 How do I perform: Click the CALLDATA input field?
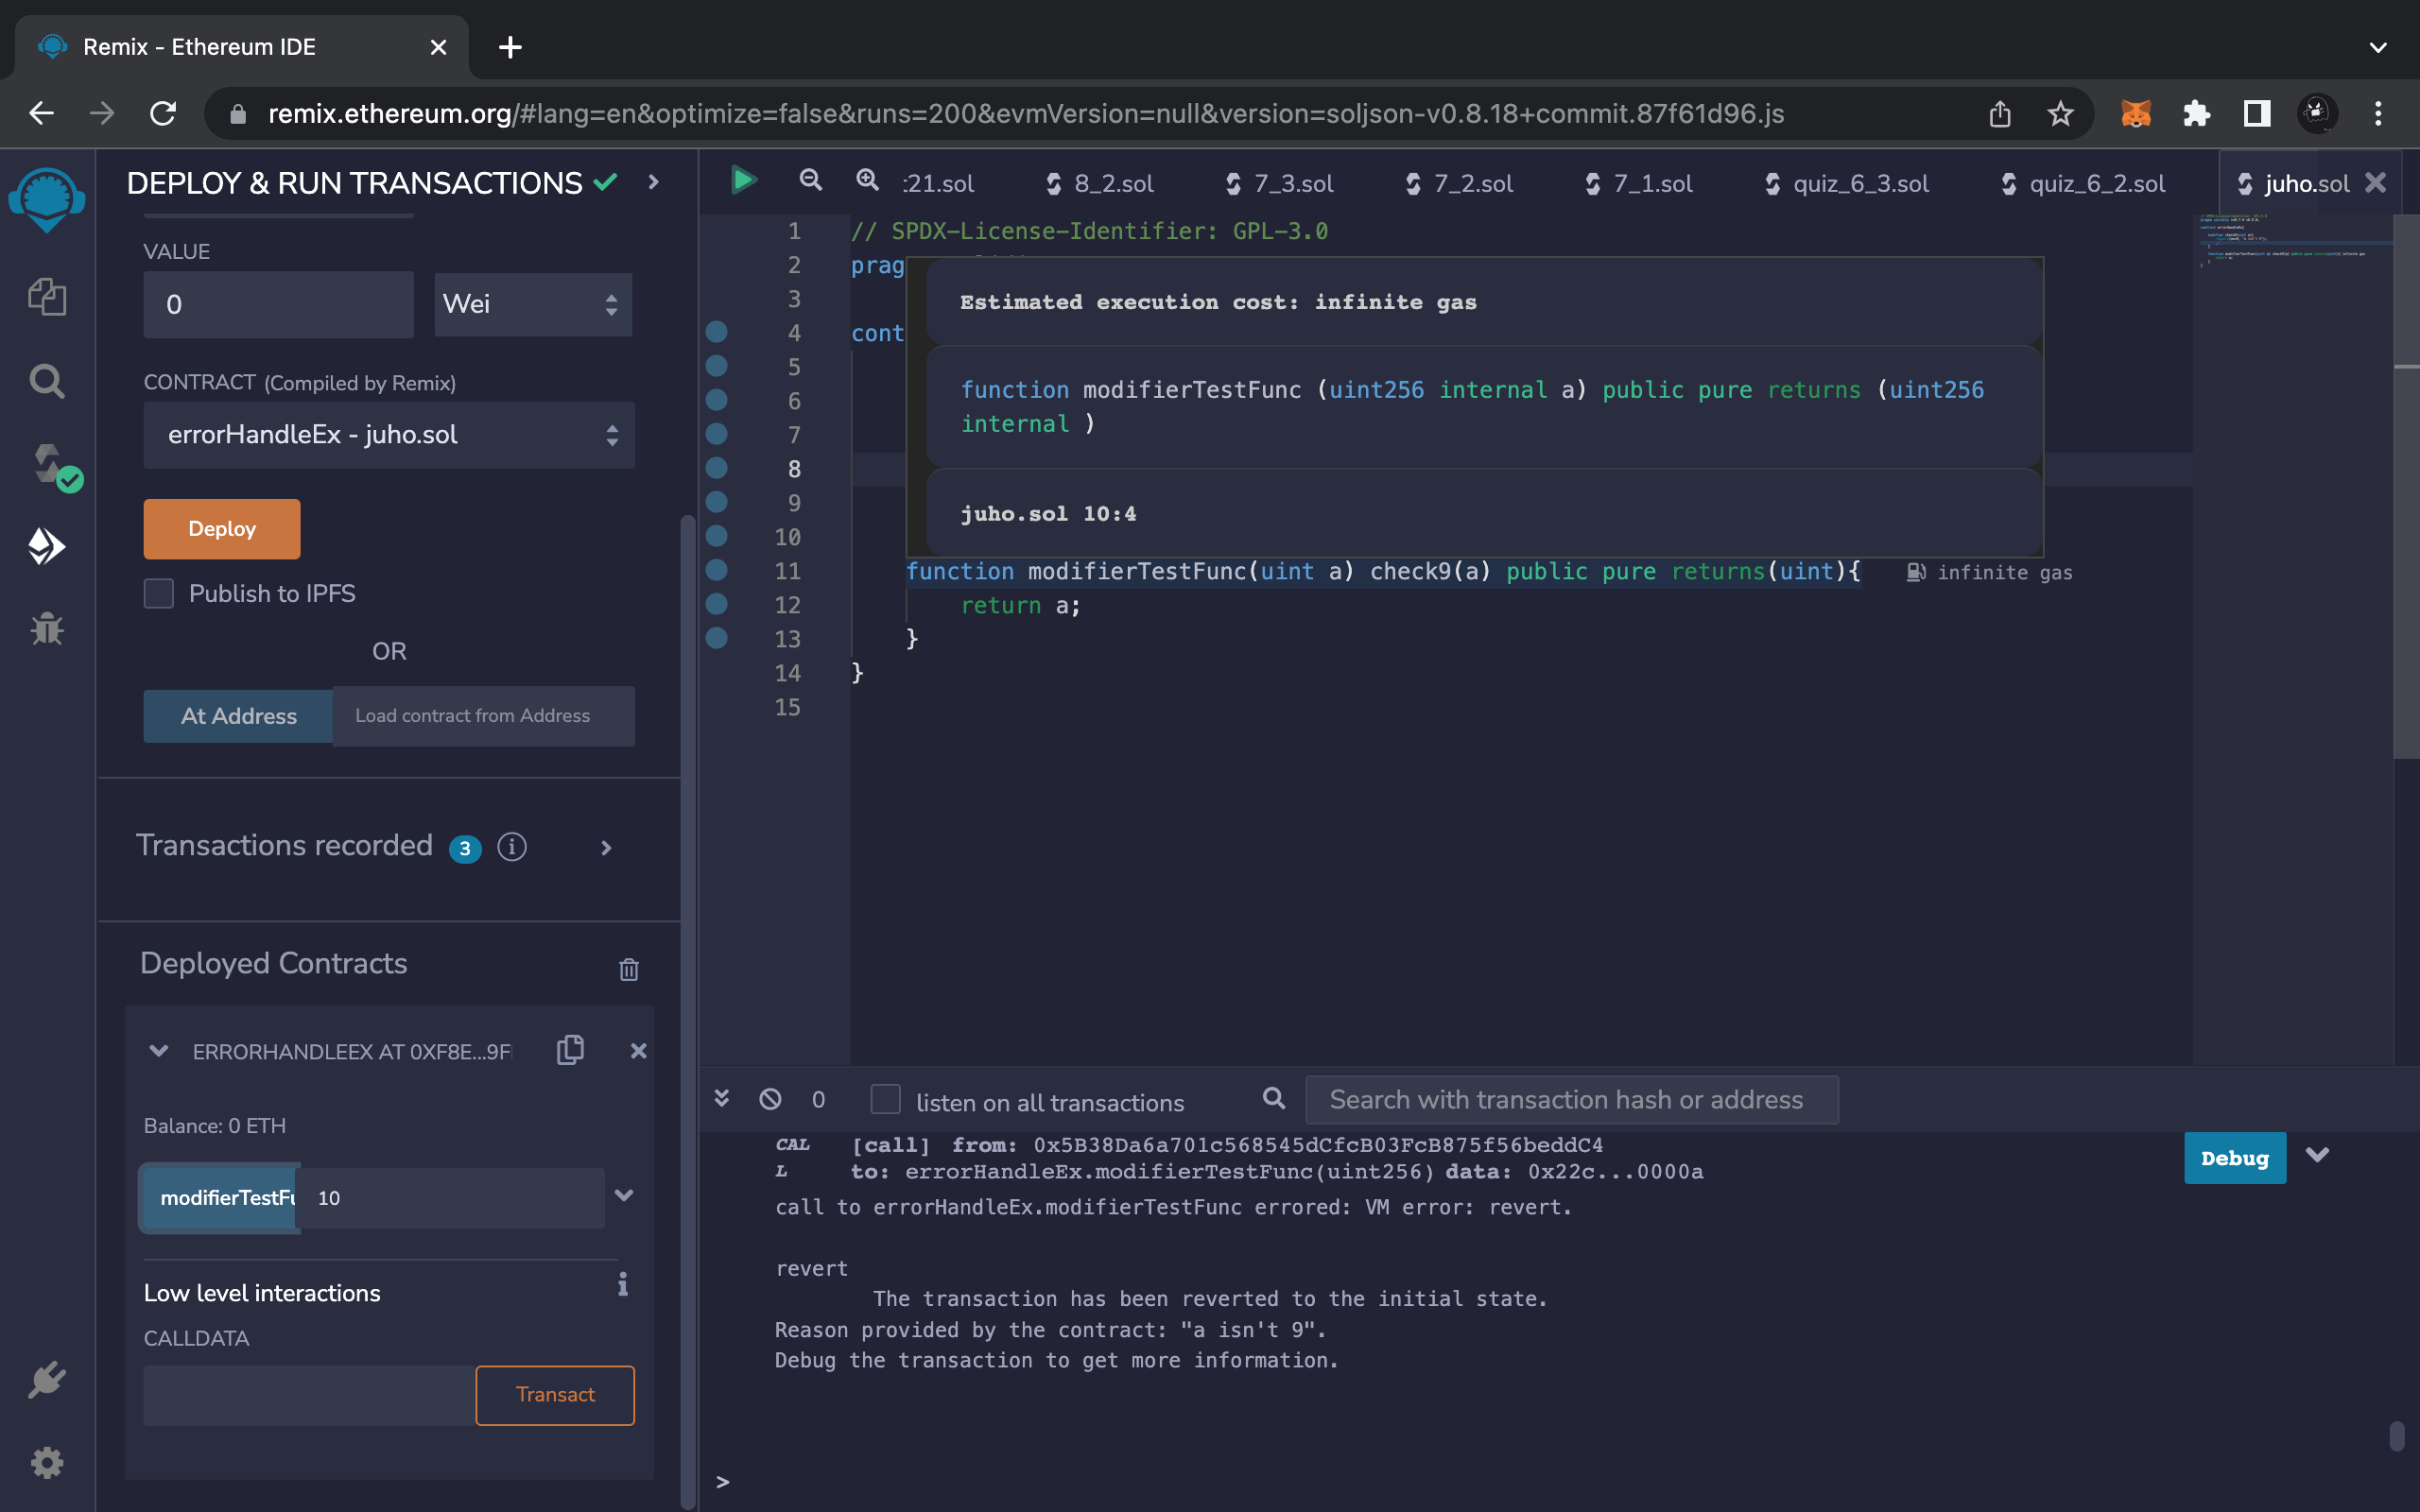coord(308,1395)
